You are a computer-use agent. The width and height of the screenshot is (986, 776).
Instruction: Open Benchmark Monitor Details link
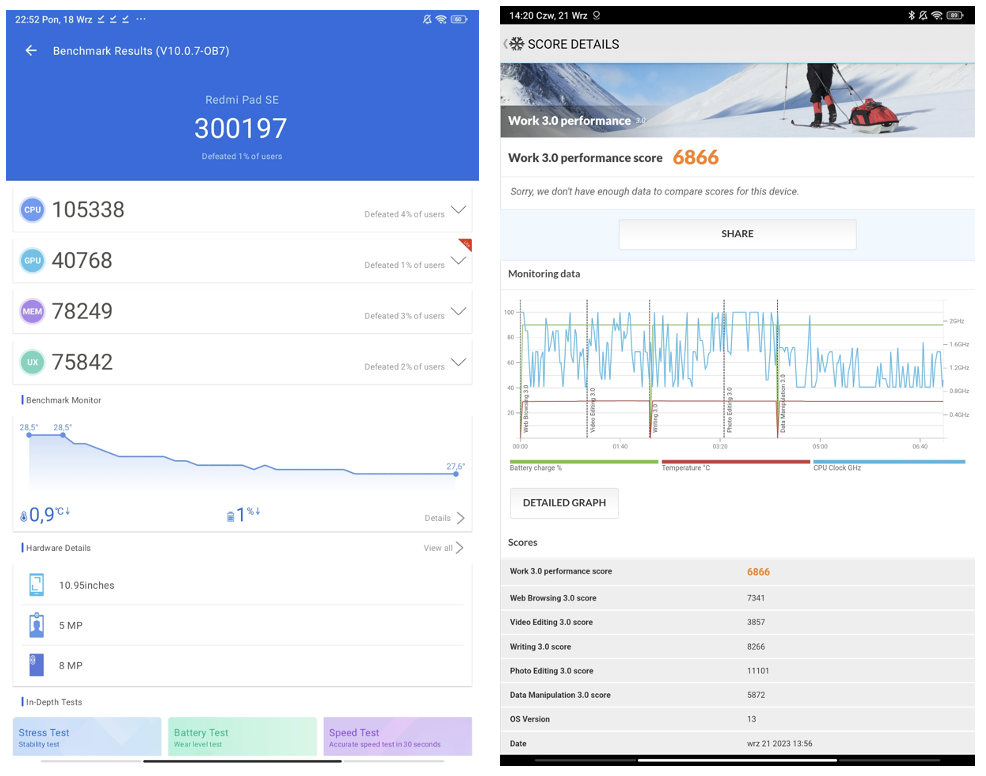444,518
